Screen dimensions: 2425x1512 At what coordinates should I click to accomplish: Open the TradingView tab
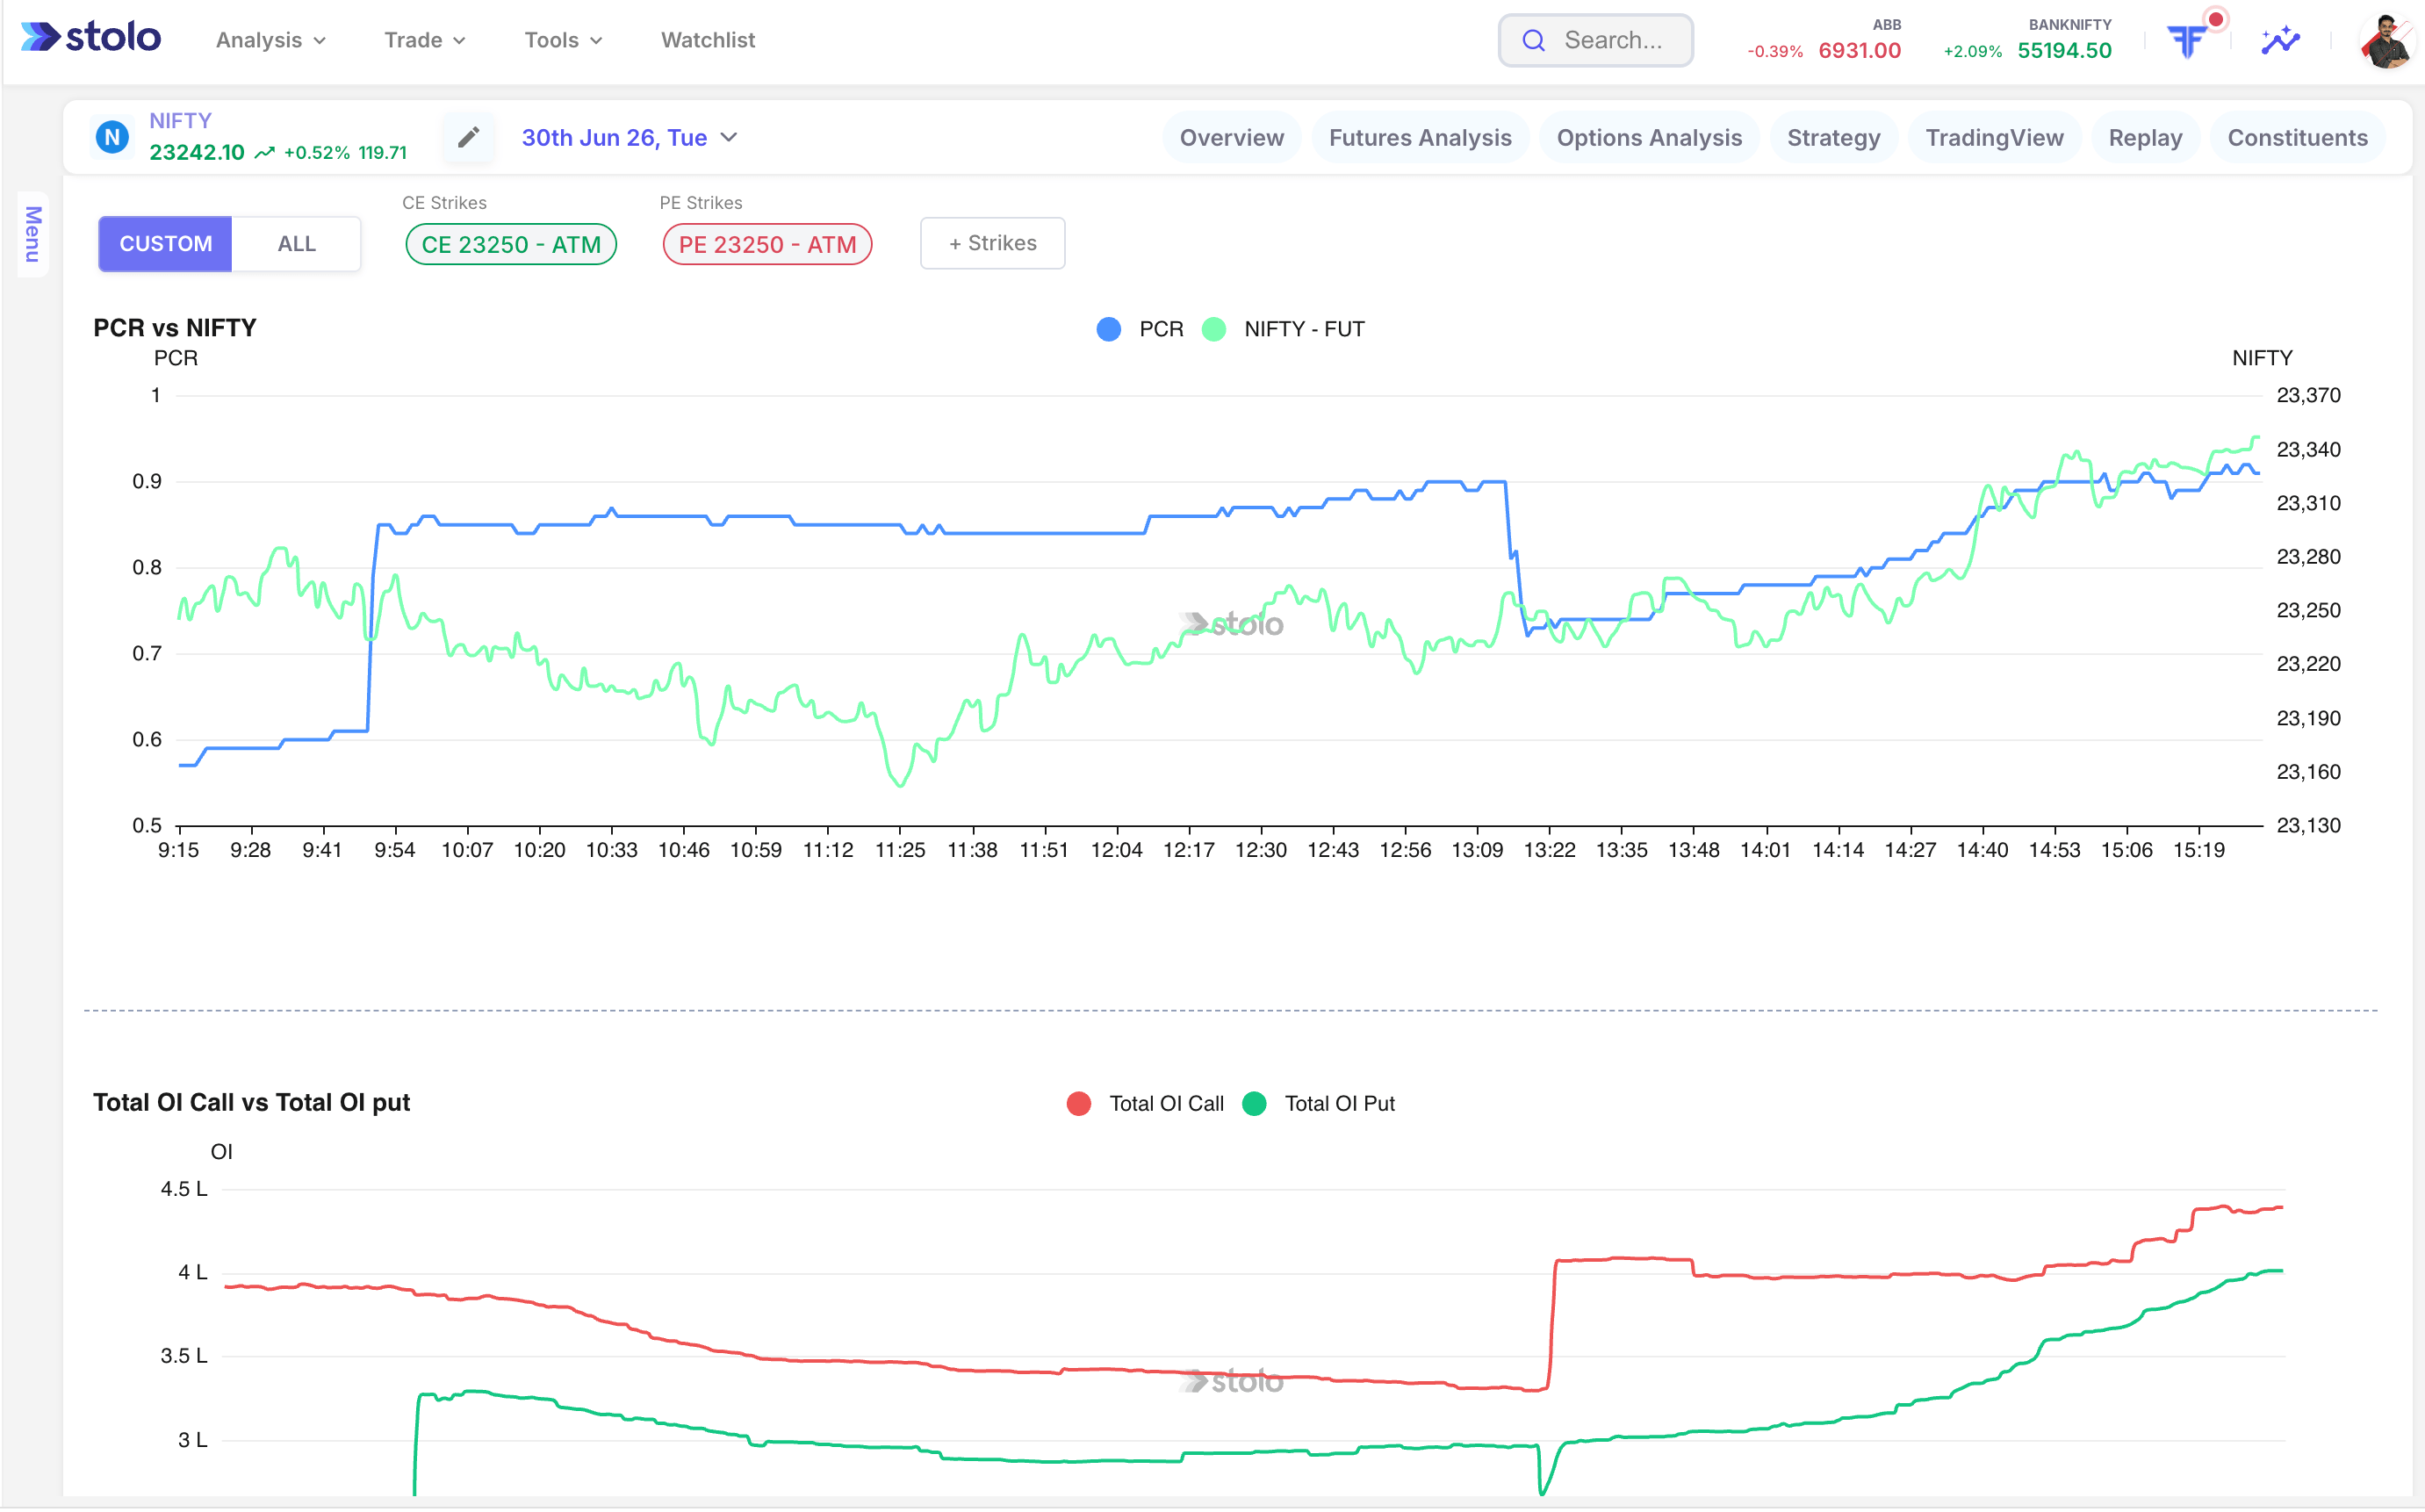pos(1994,138)
